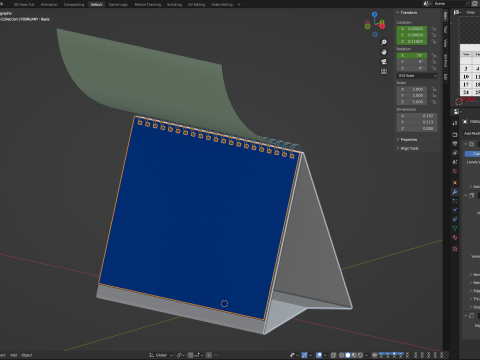Image resolution: width=480 pixels, height=360 pixels.
Task: Click the image editor type icon
Action: [457, 12]
